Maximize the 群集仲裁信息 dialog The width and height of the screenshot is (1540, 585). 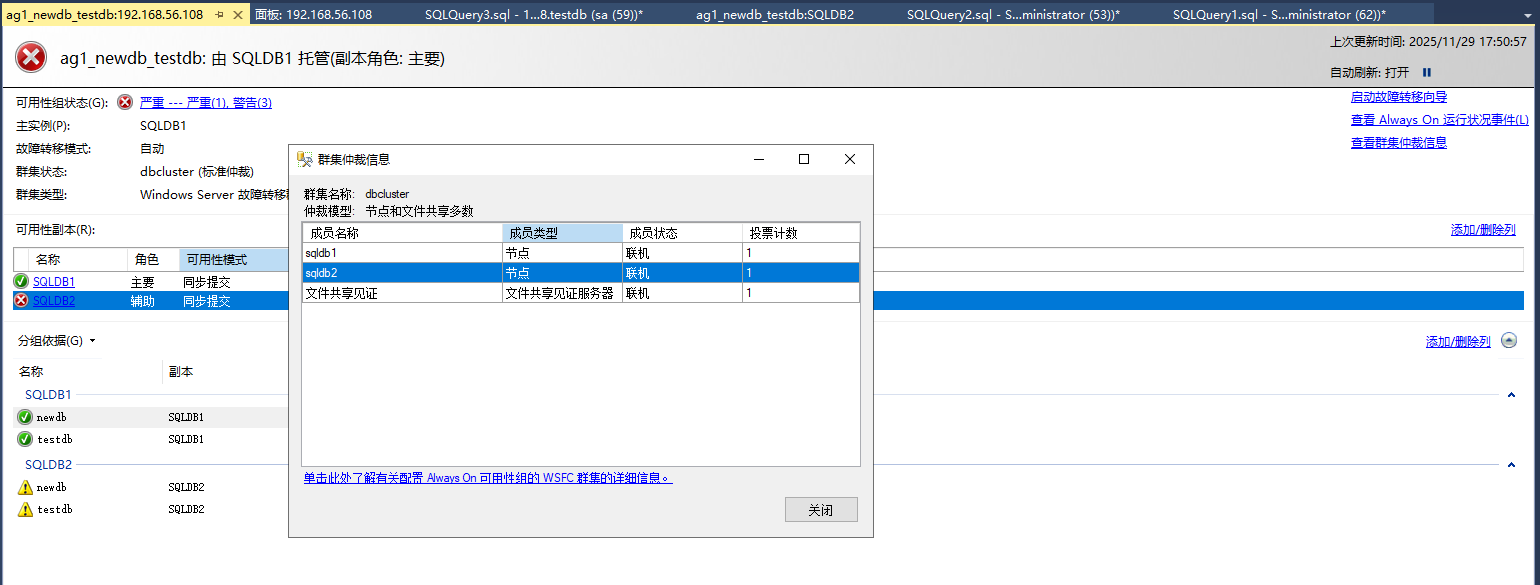(804, 159)
